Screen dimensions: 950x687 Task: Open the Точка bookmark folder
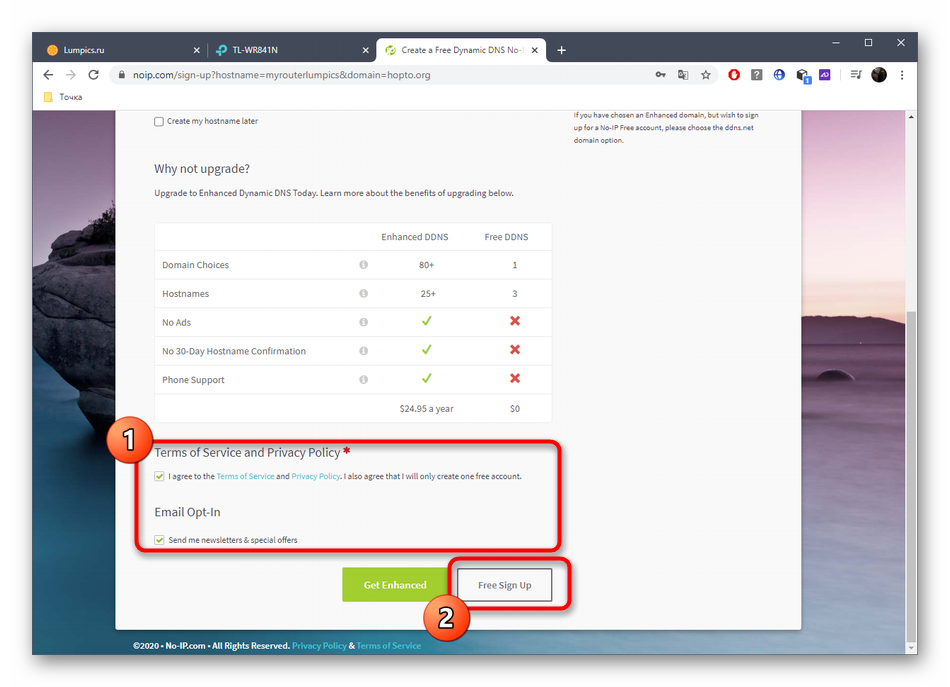tap(63, 97)
